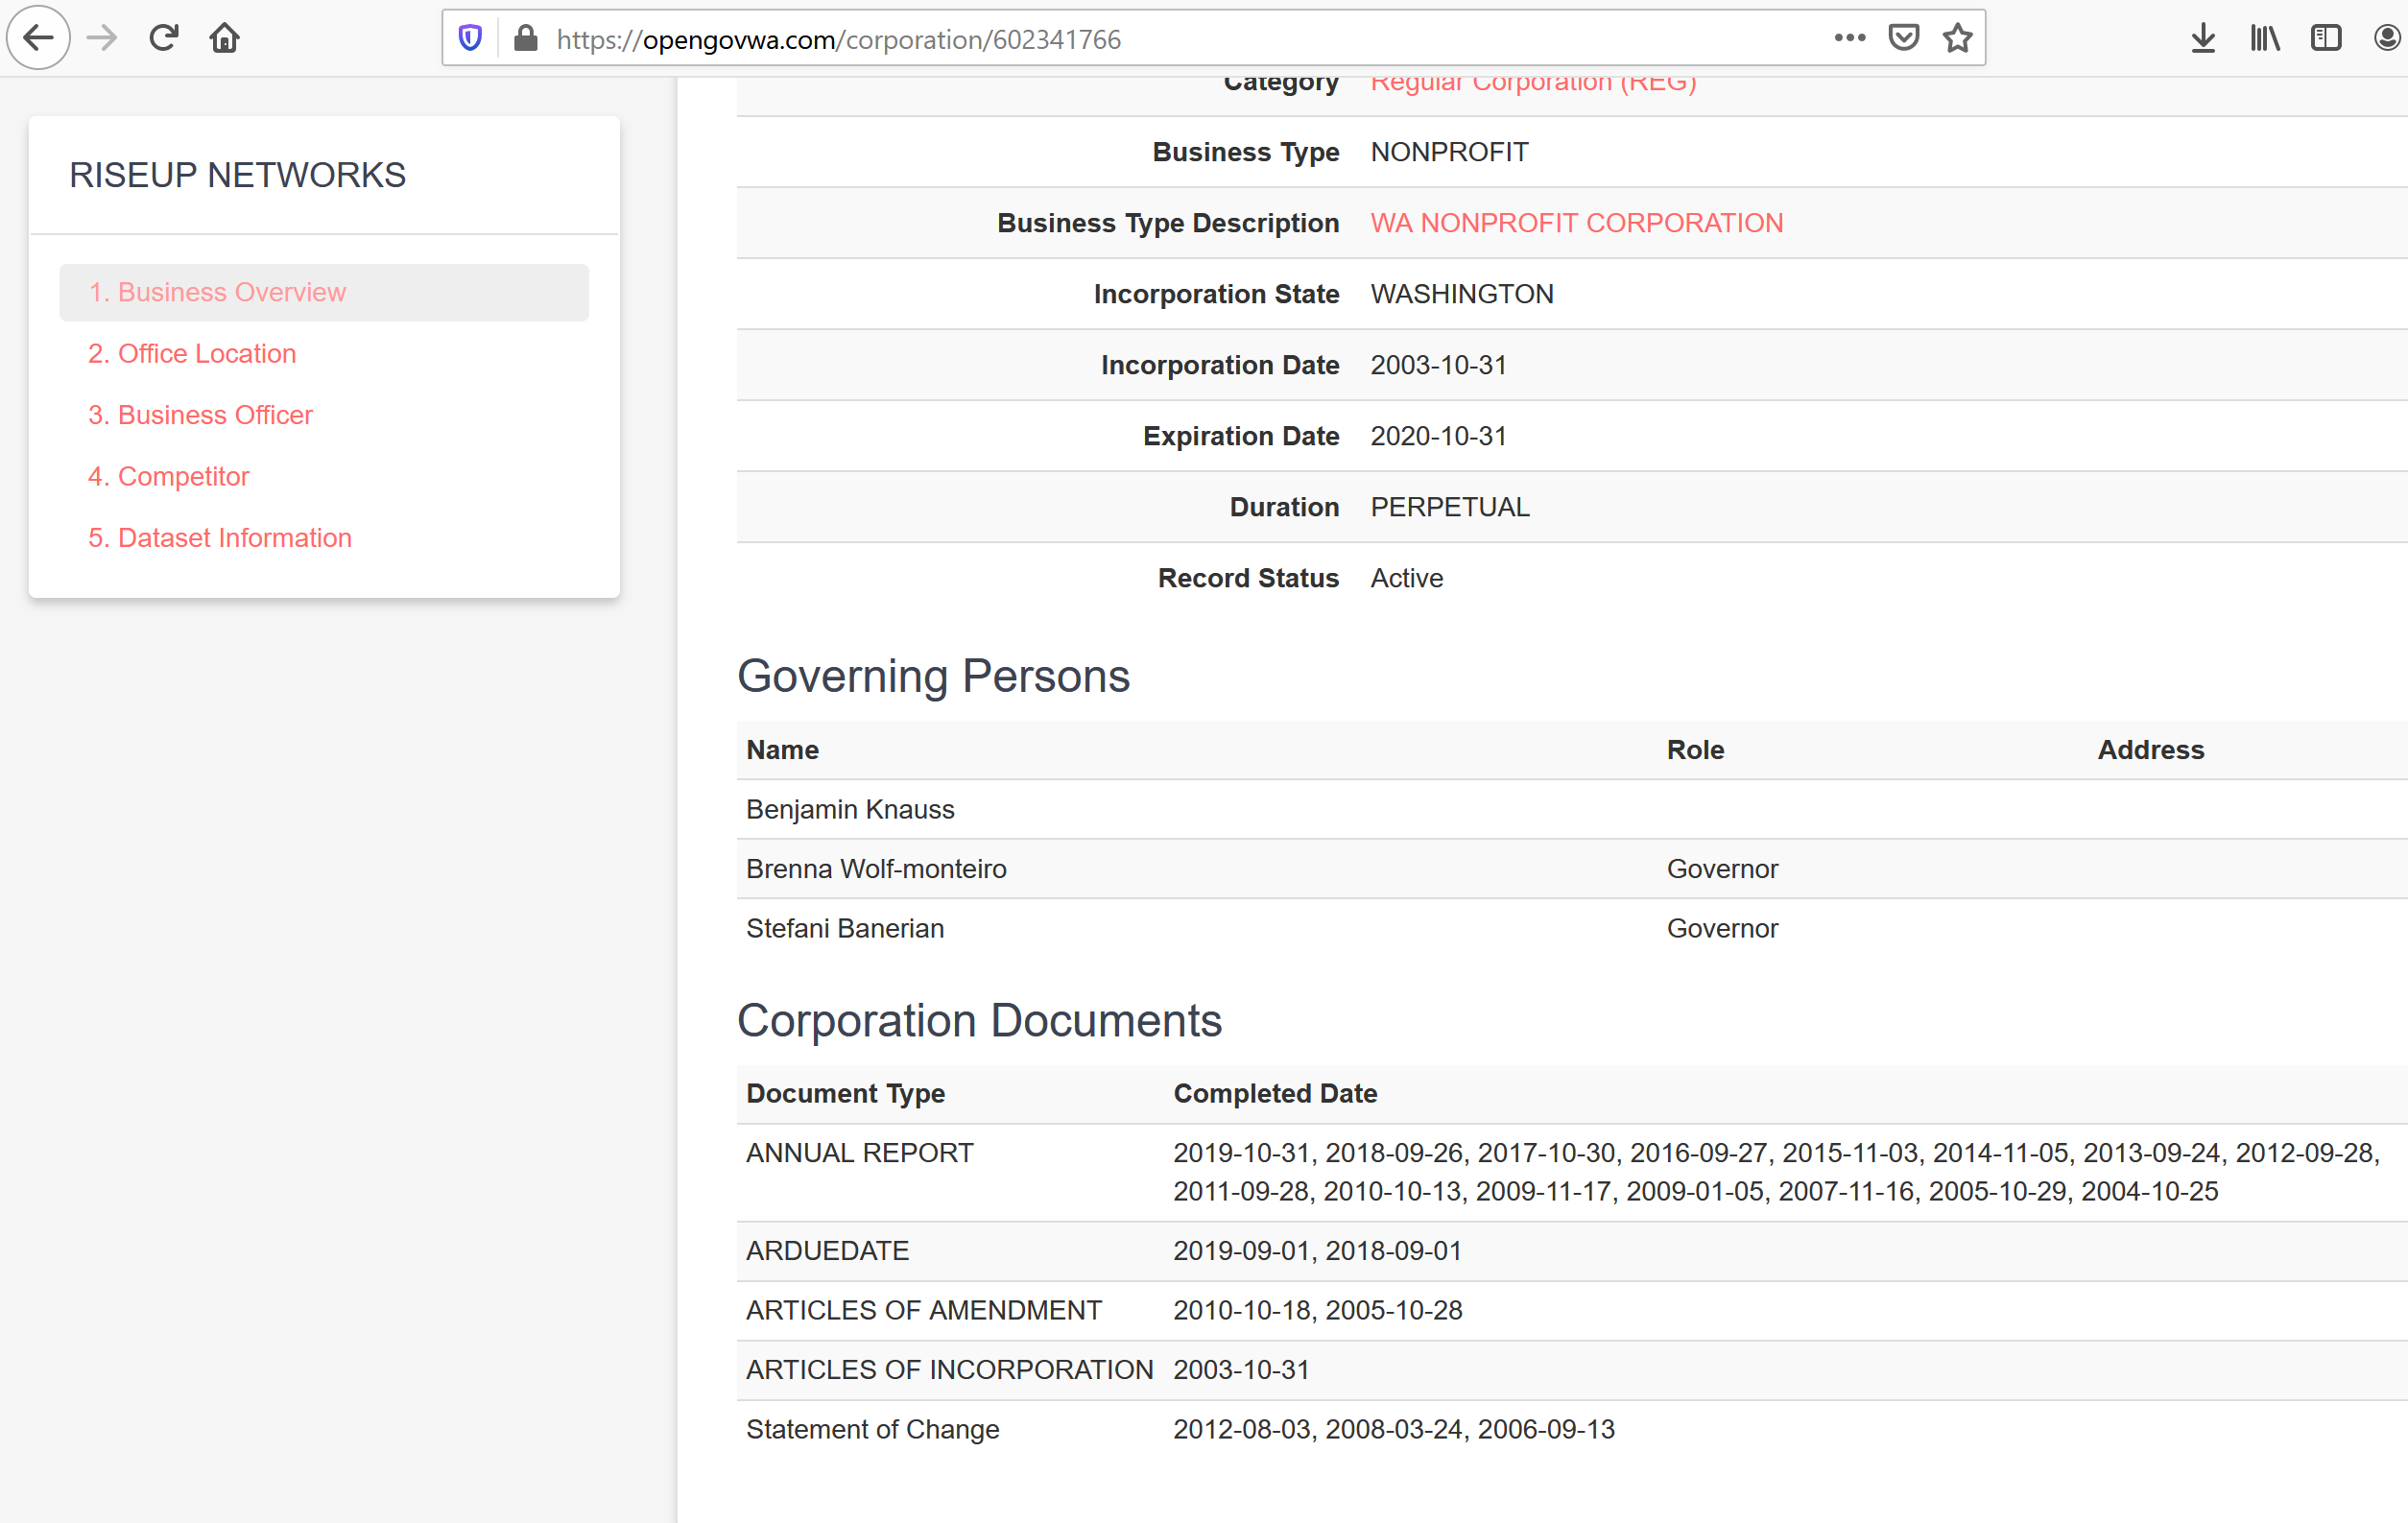This screenshot has height=1523, width=2408.
Task: Open the tracking protection shield icon
Action: coord(470,38)
